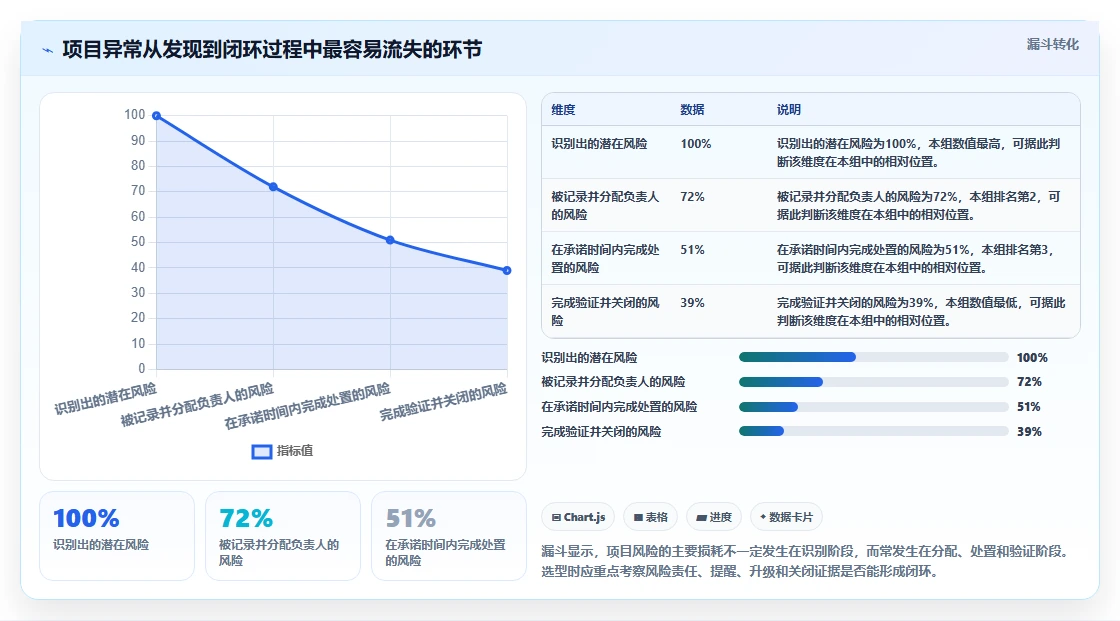Click the description mentioning 本组排名第2
1120x621 pixels.
919,205
